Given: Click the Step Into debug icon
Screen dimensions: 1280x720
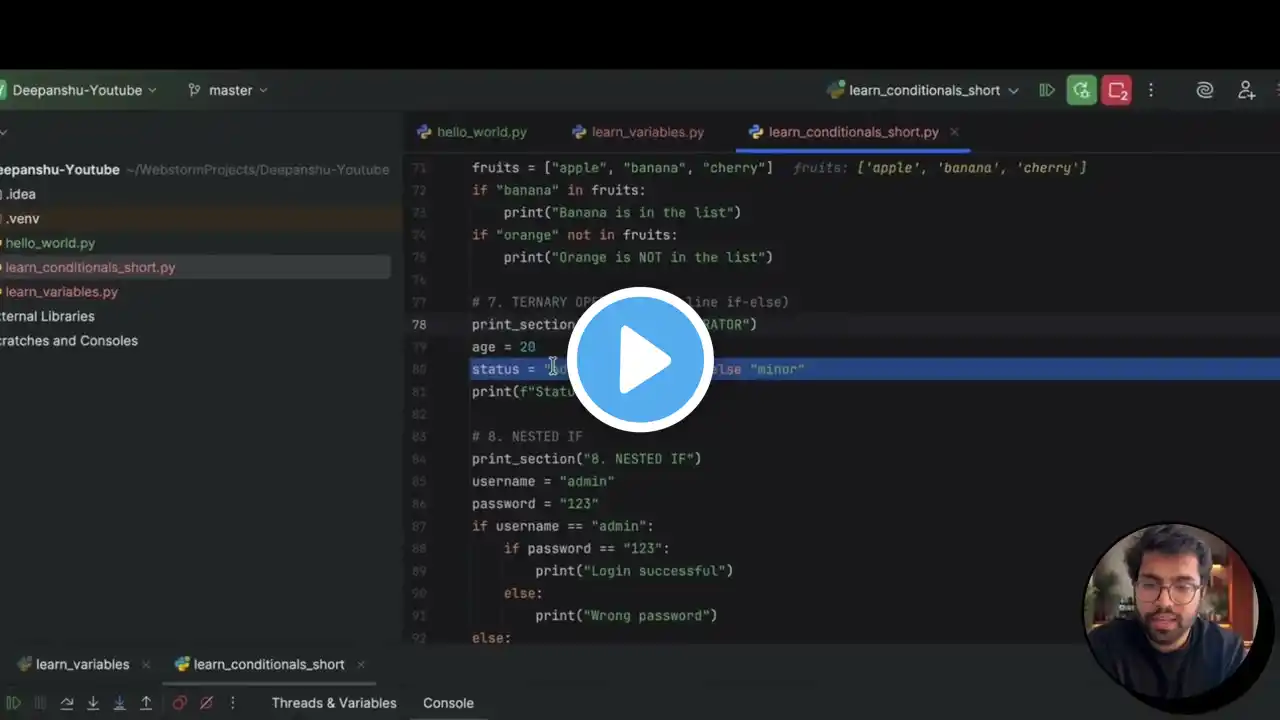Looking at the screenshot, I should click(93, 703).
